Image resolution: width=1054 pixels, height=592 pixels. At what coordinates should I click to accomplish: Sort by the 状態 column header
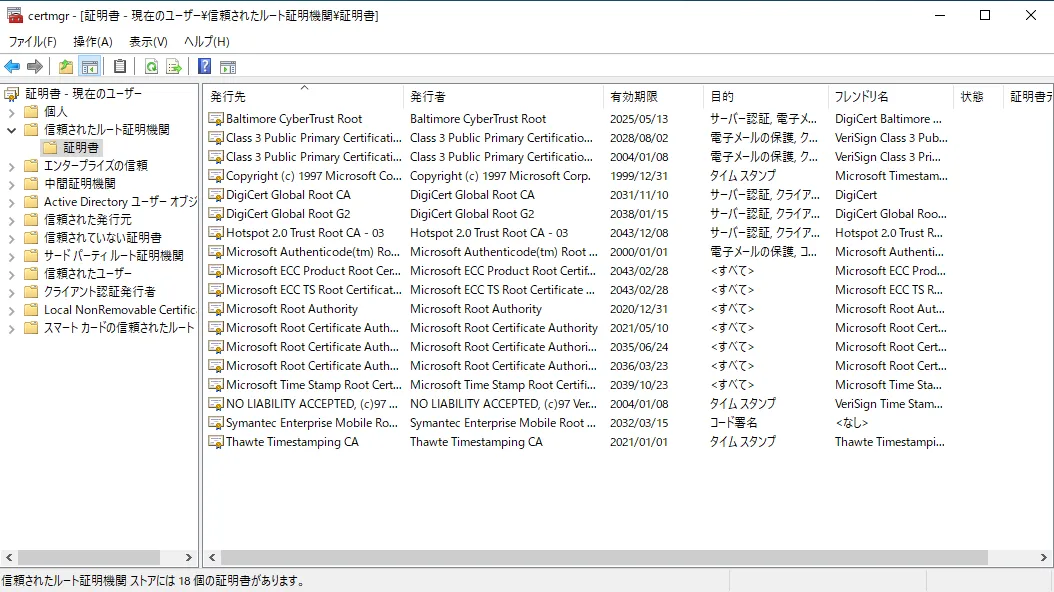click(978, 97)
